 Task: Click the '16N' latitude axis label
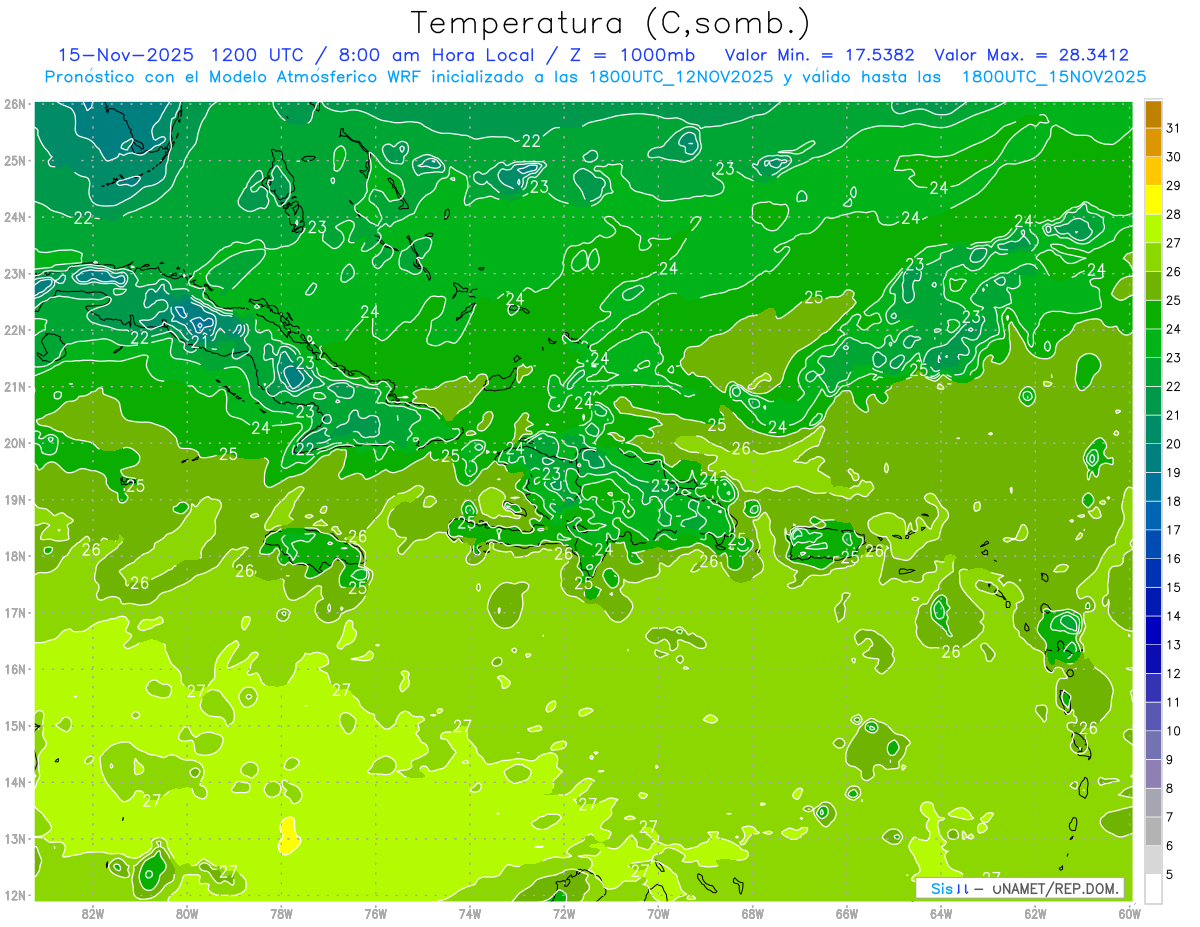pyautogui.click(x=14, y=669)
